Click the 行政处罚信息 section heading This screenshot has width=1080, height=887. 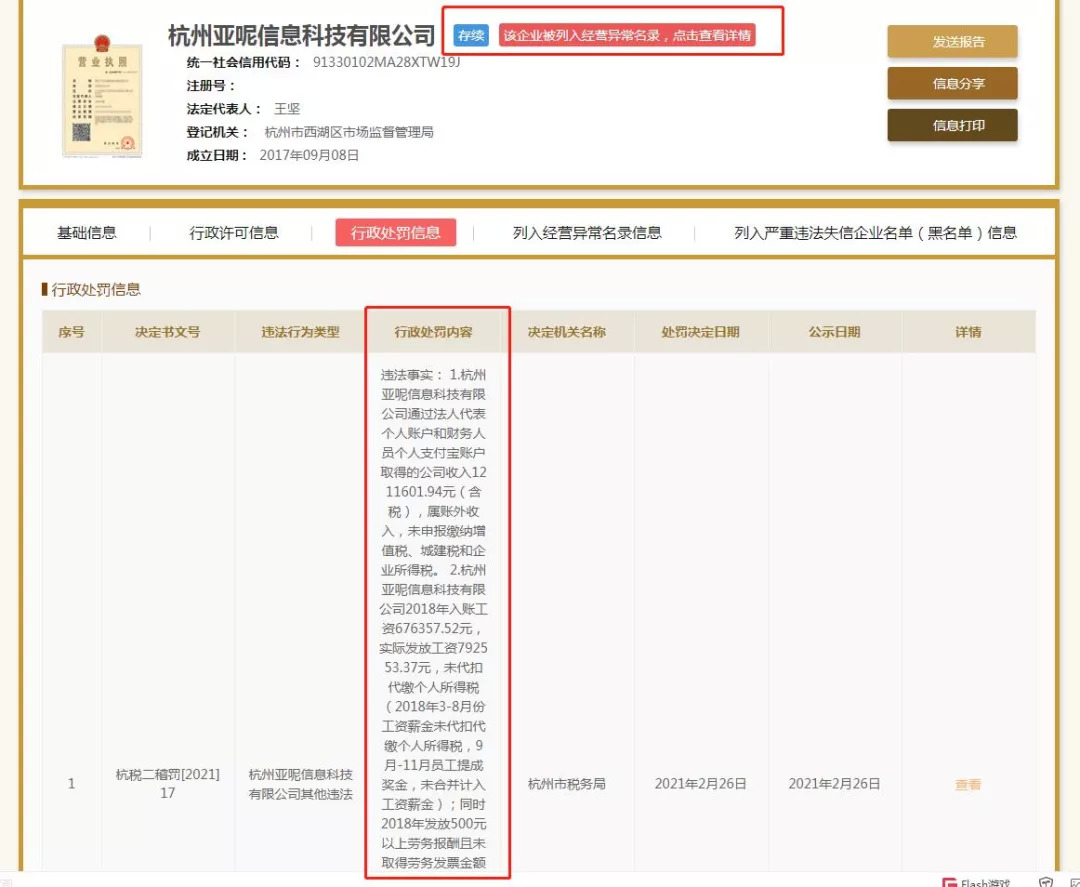96,290
